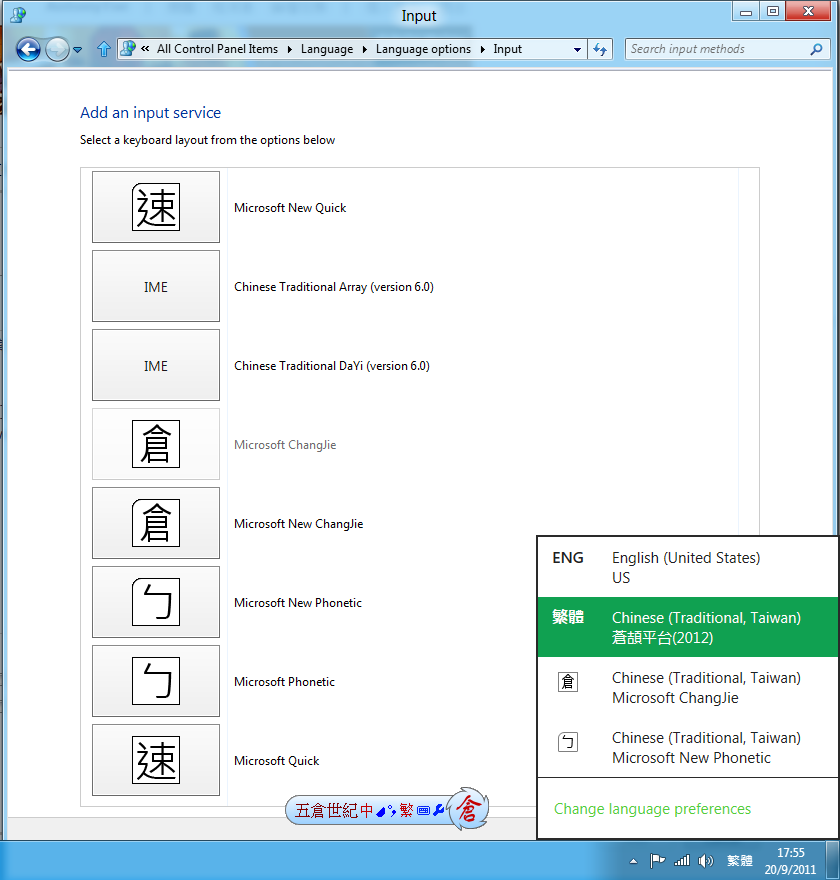Open network signal icon in tray
The image size is (840, 880).
coord(682,860)
